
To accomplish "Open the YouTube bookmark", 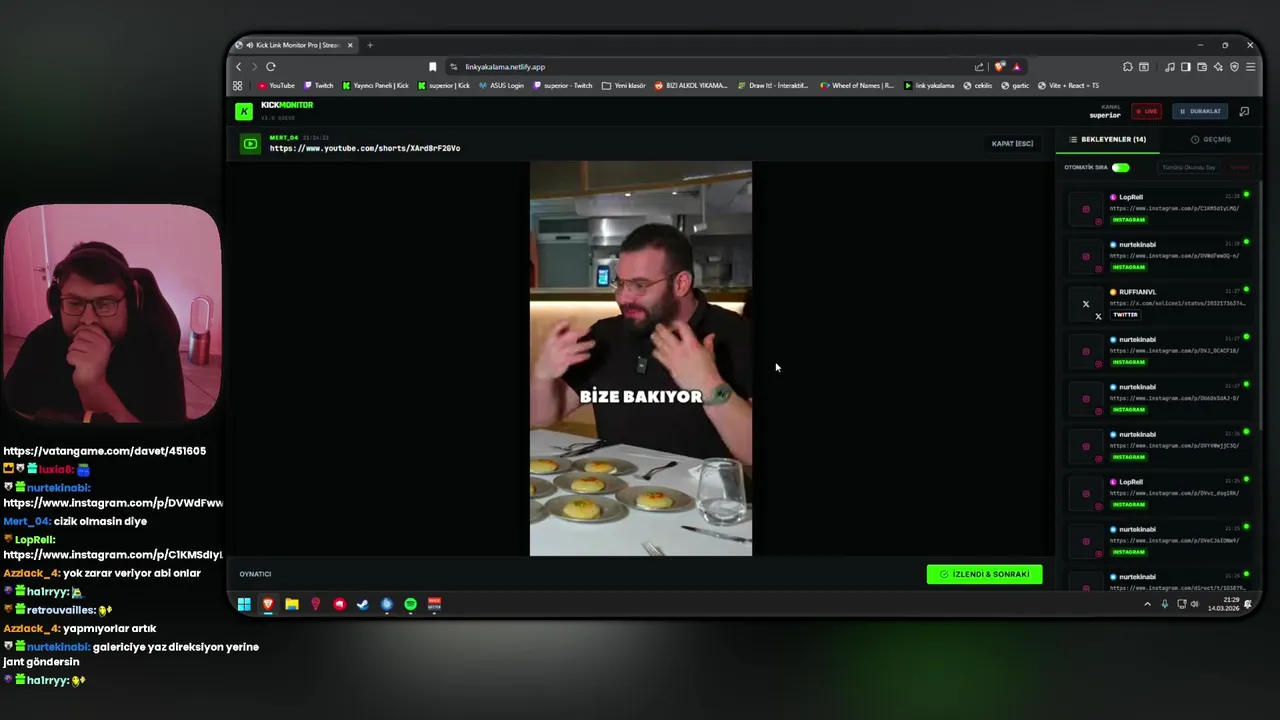I will (x=277, y=86).
